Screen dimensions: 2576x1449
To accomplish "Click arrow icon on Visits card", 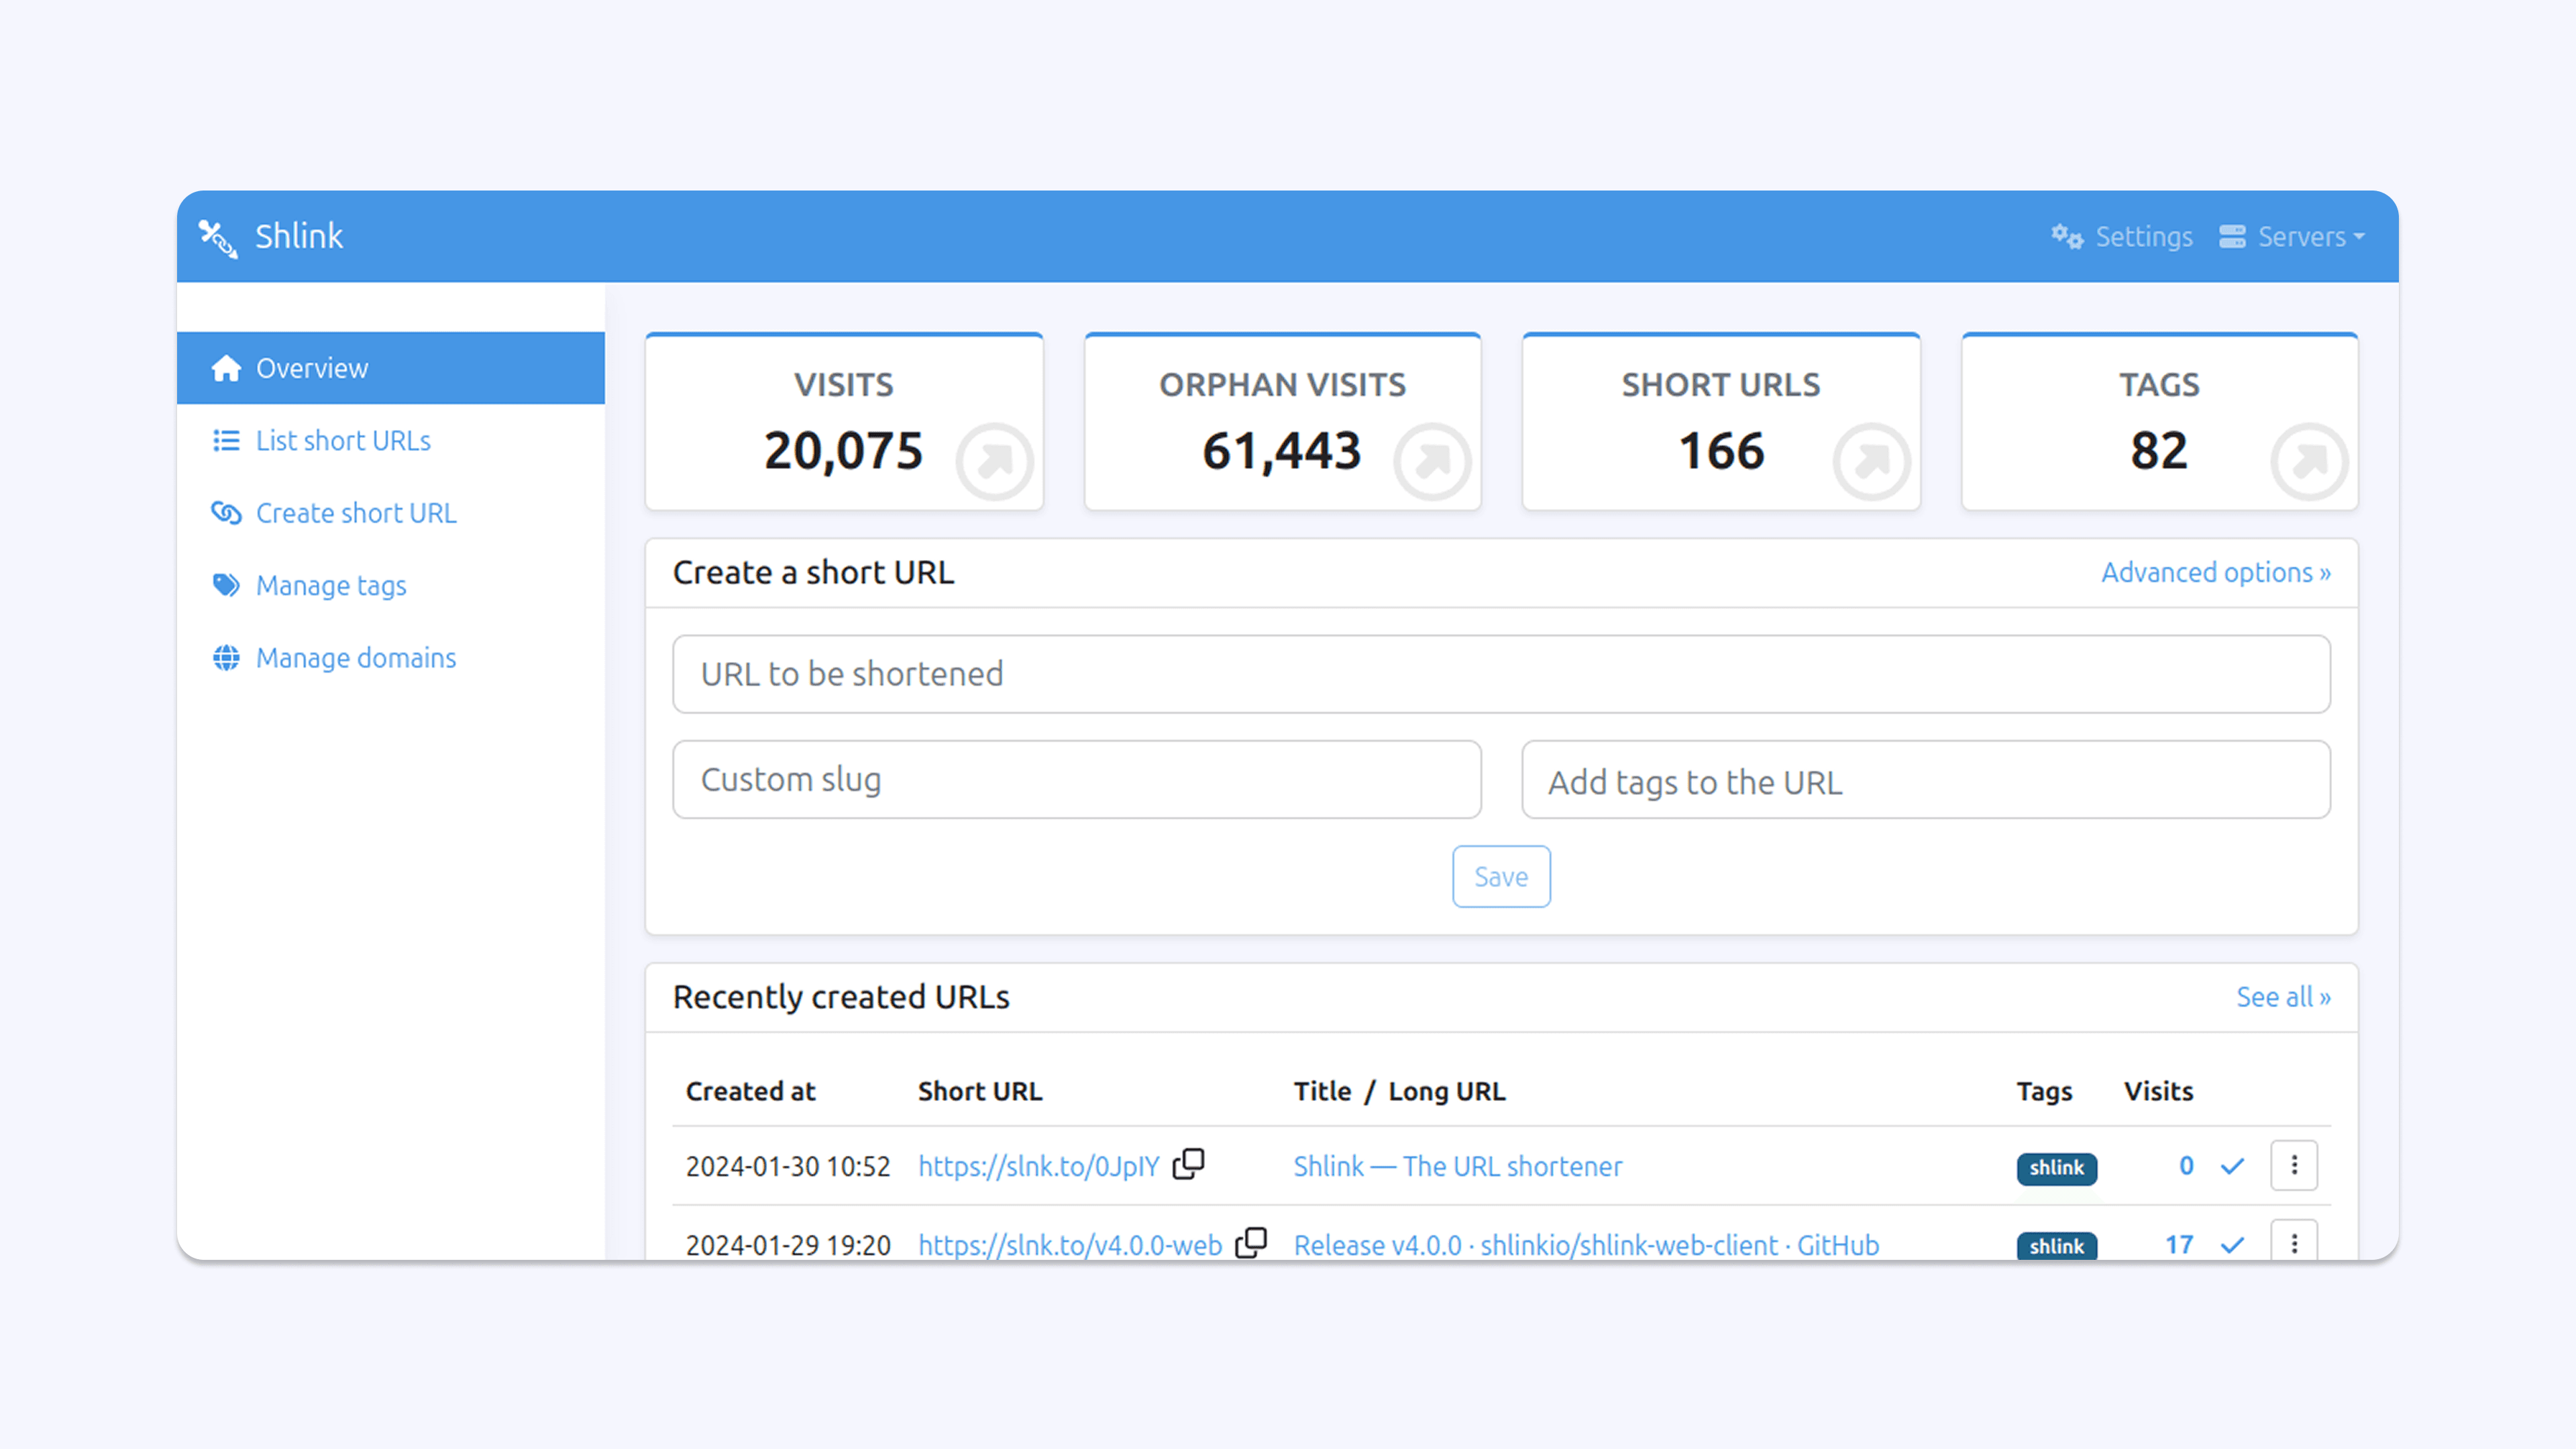I will click(994, 462).
